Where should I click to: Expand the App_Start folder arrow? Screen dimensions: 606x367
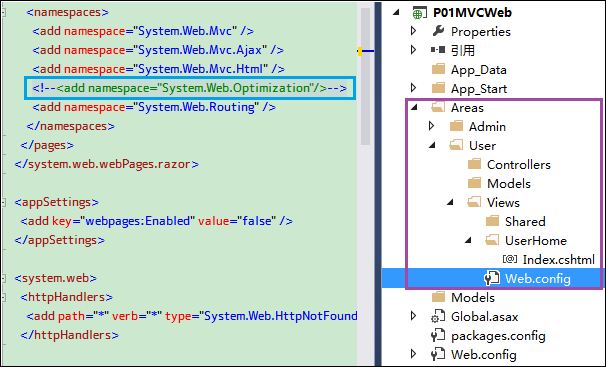[x=414, y=88]
